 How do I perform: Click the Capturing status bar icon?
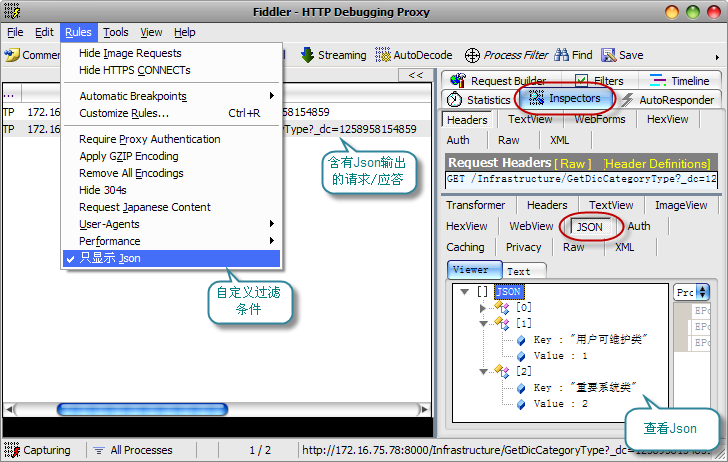(x=11, y=451)
